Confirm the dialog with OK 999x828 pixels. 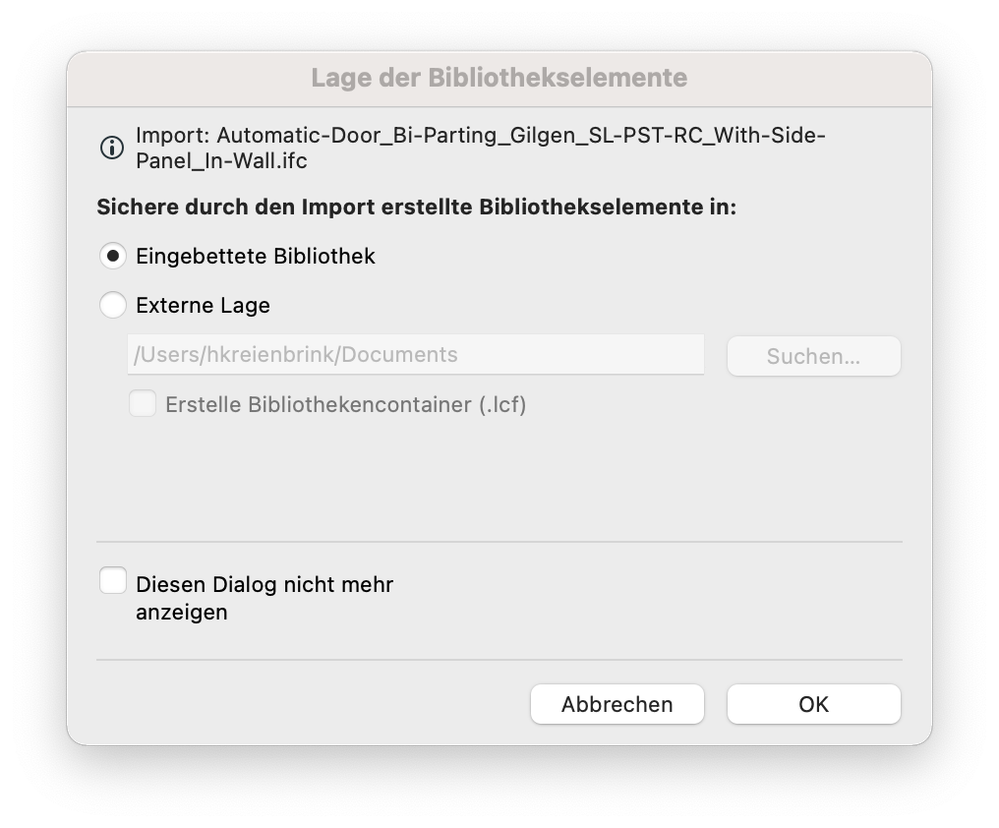point(814,704)
